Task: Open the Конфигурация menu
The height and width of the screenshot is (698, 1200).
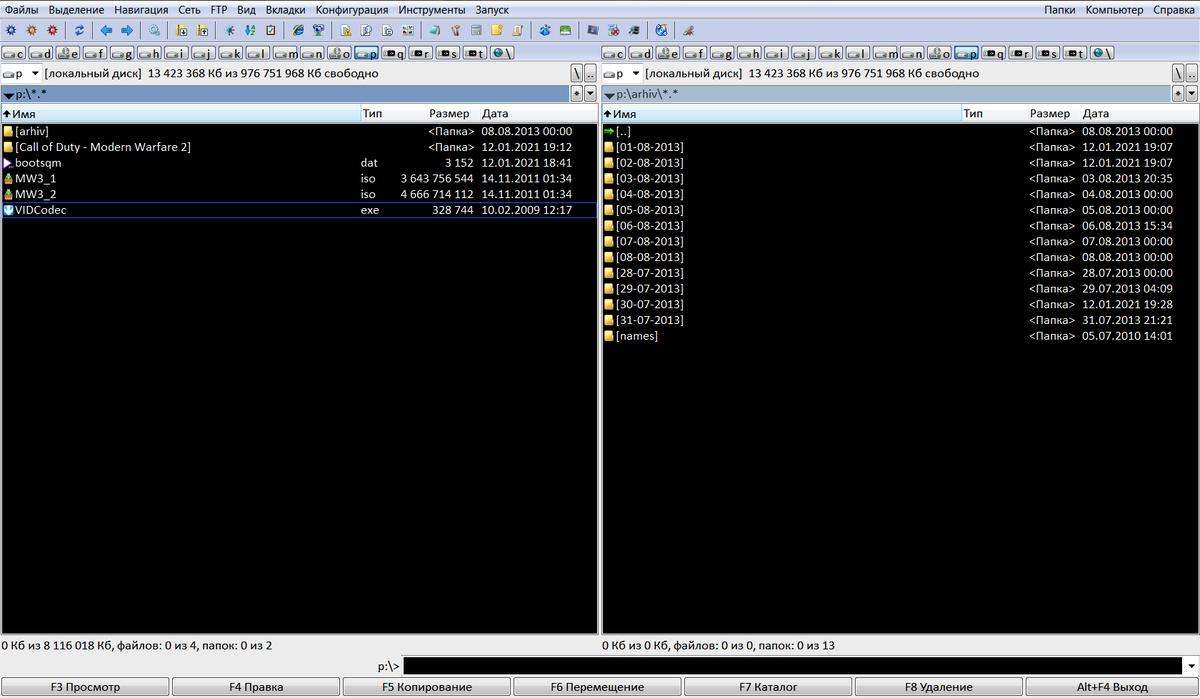Action: pyautogui.click(x=352, y=9)
